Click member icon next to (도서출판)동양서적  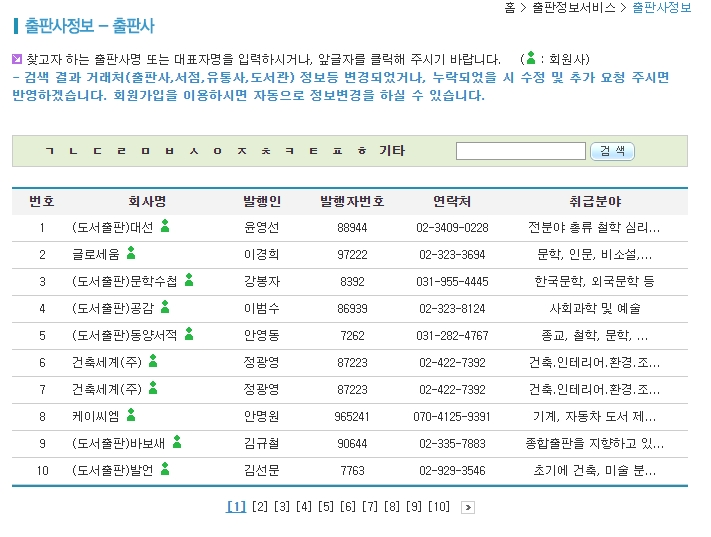click(x=189, y=334)
